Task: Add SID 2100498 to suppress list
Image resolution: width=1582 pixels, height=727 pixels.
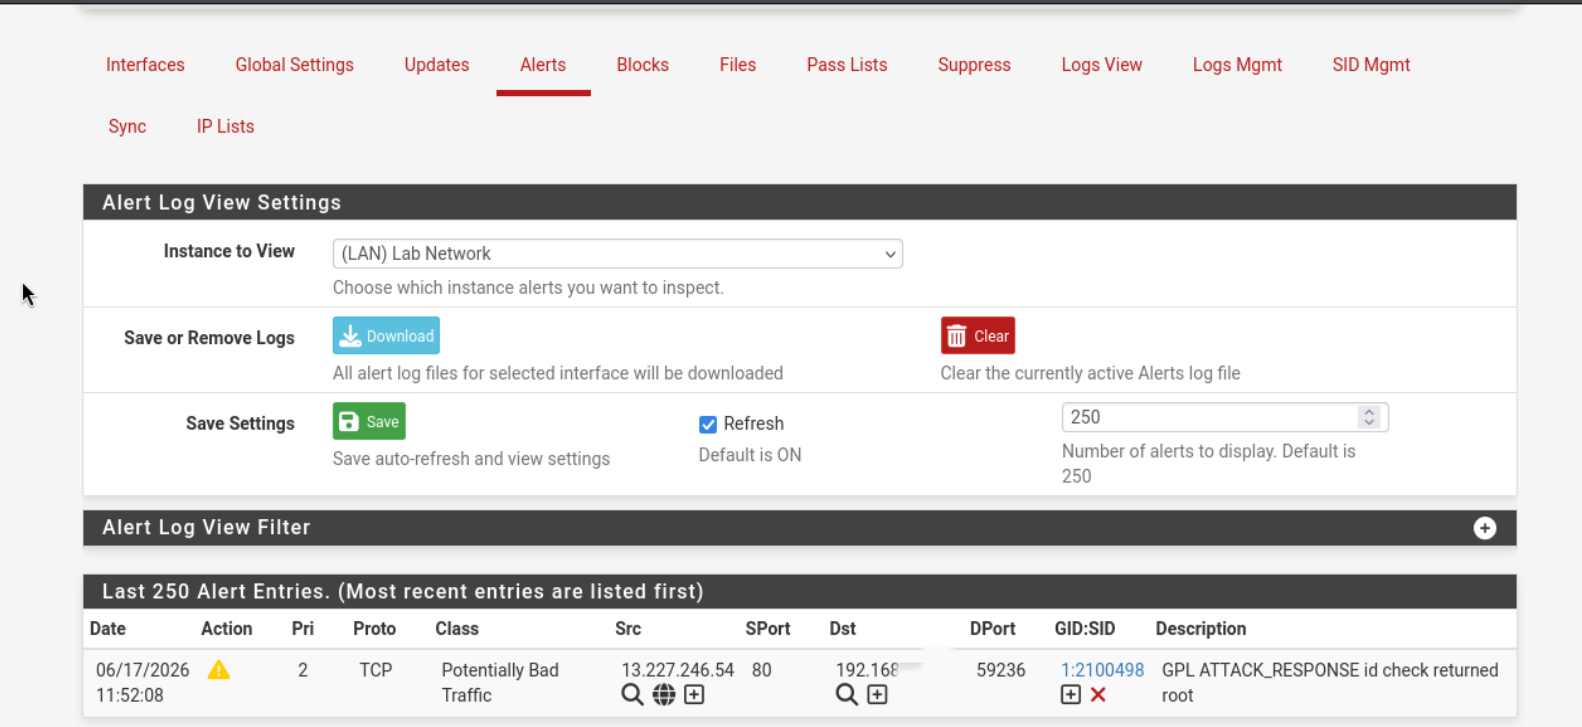Action: pyautogui.click(x=1071, y=695)
